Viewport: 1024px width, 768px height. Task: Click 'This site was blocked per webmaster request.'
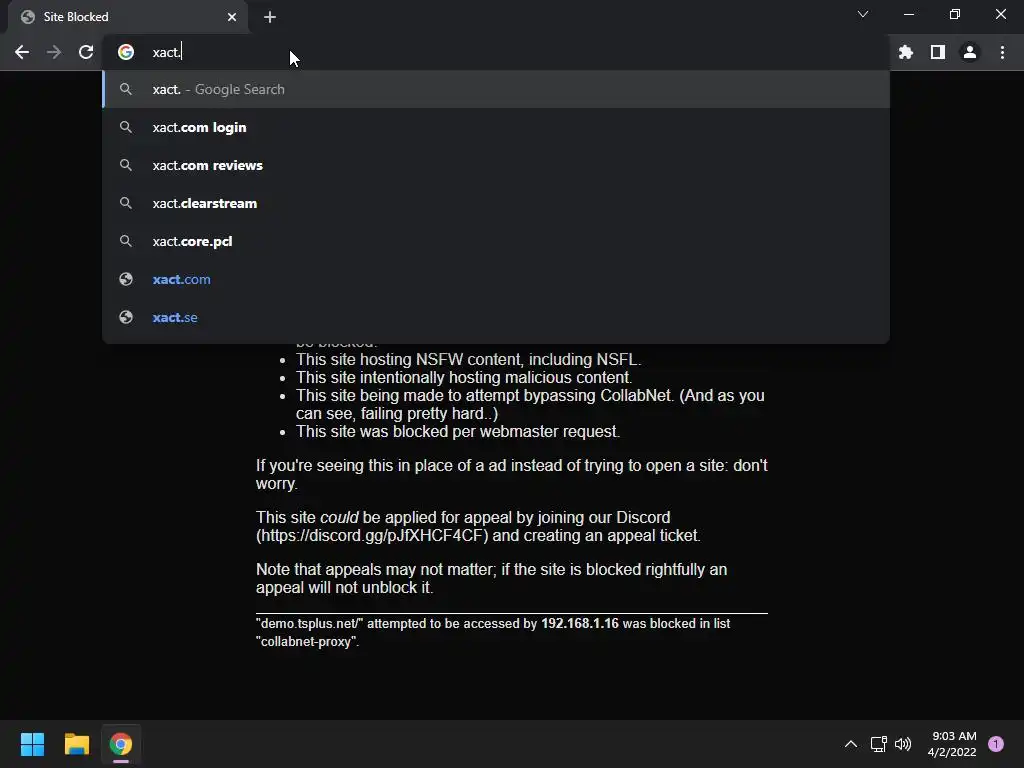tap(458, 432)
